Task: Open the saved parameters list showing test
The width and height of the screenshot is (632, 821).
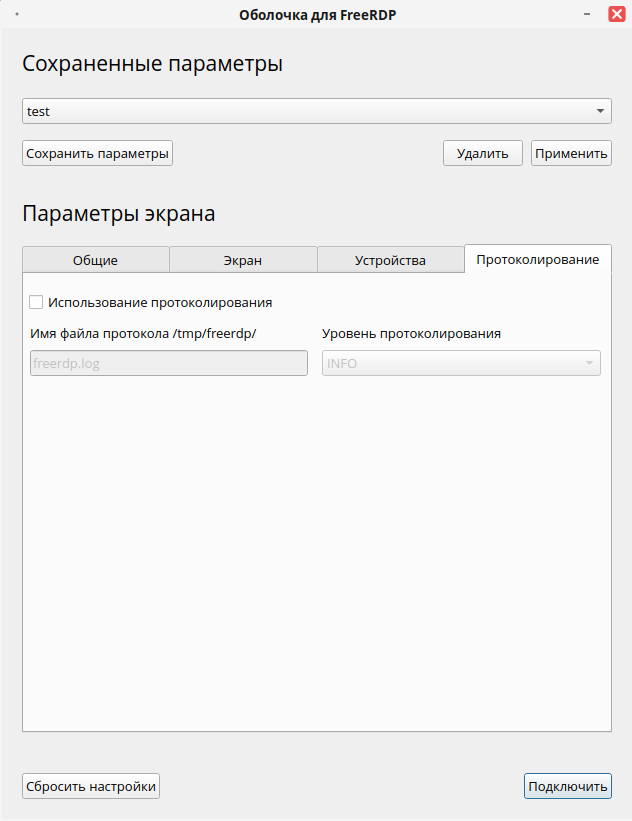Action: click(300, 111)
